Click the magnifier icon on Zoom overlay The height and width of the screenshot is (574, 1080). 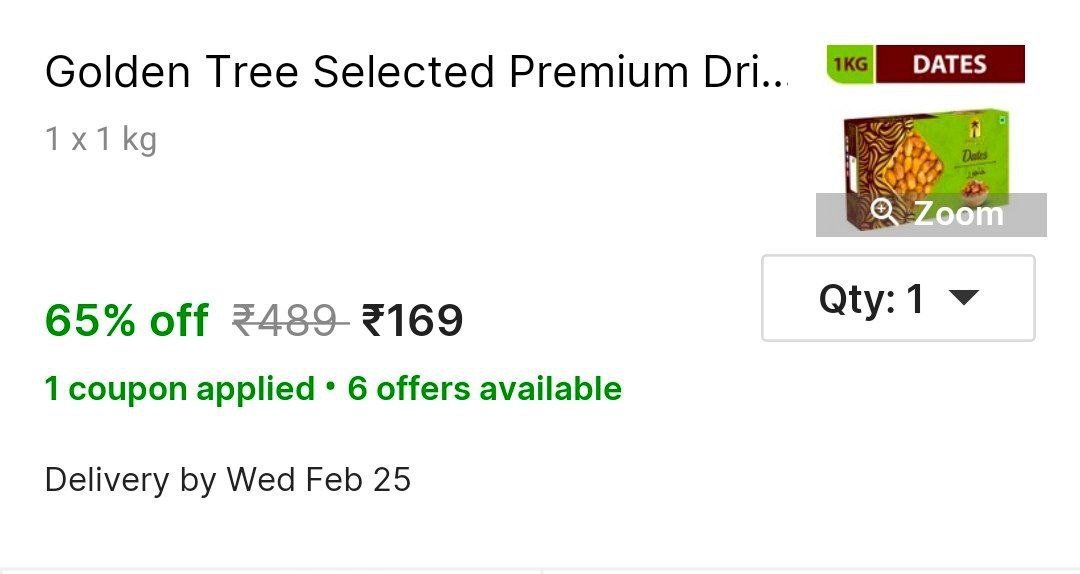882,212
